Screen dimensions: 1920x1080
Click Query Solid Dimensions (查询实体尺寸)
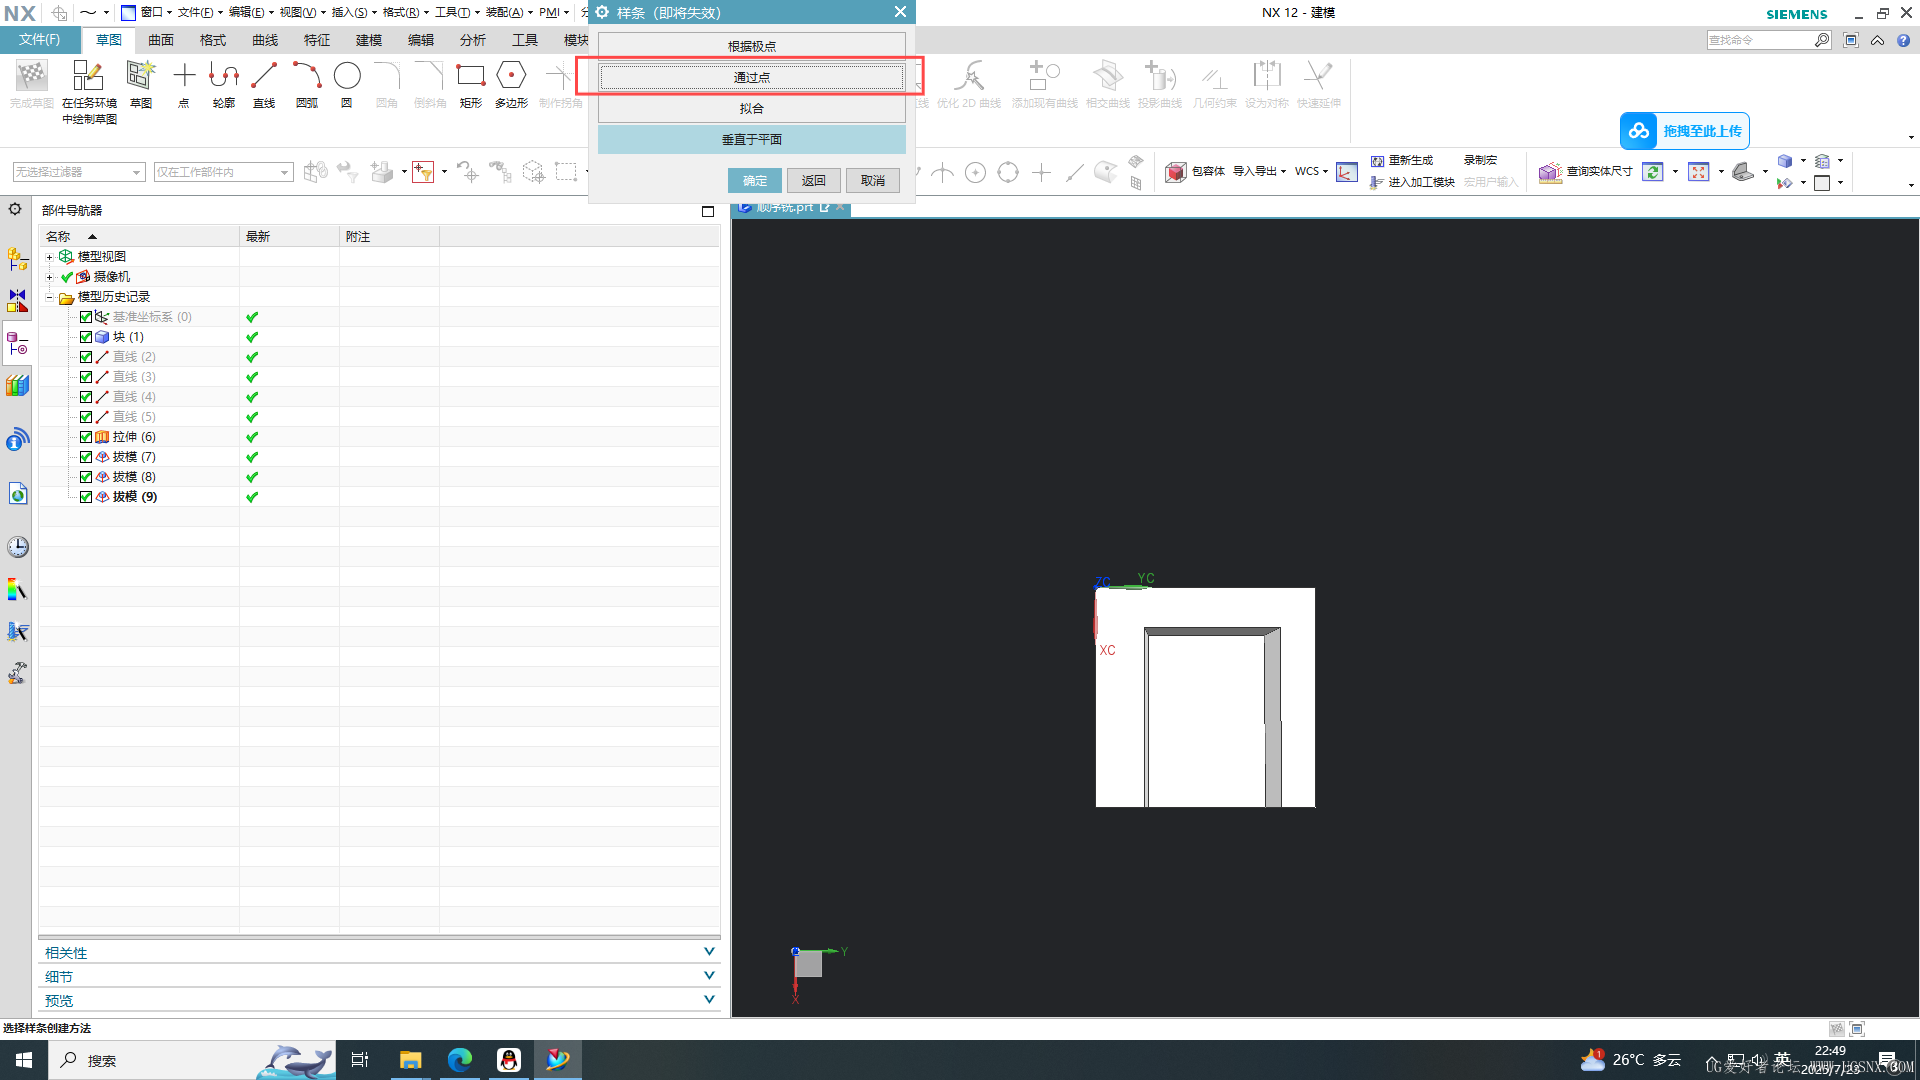[x=1587, y=172]
